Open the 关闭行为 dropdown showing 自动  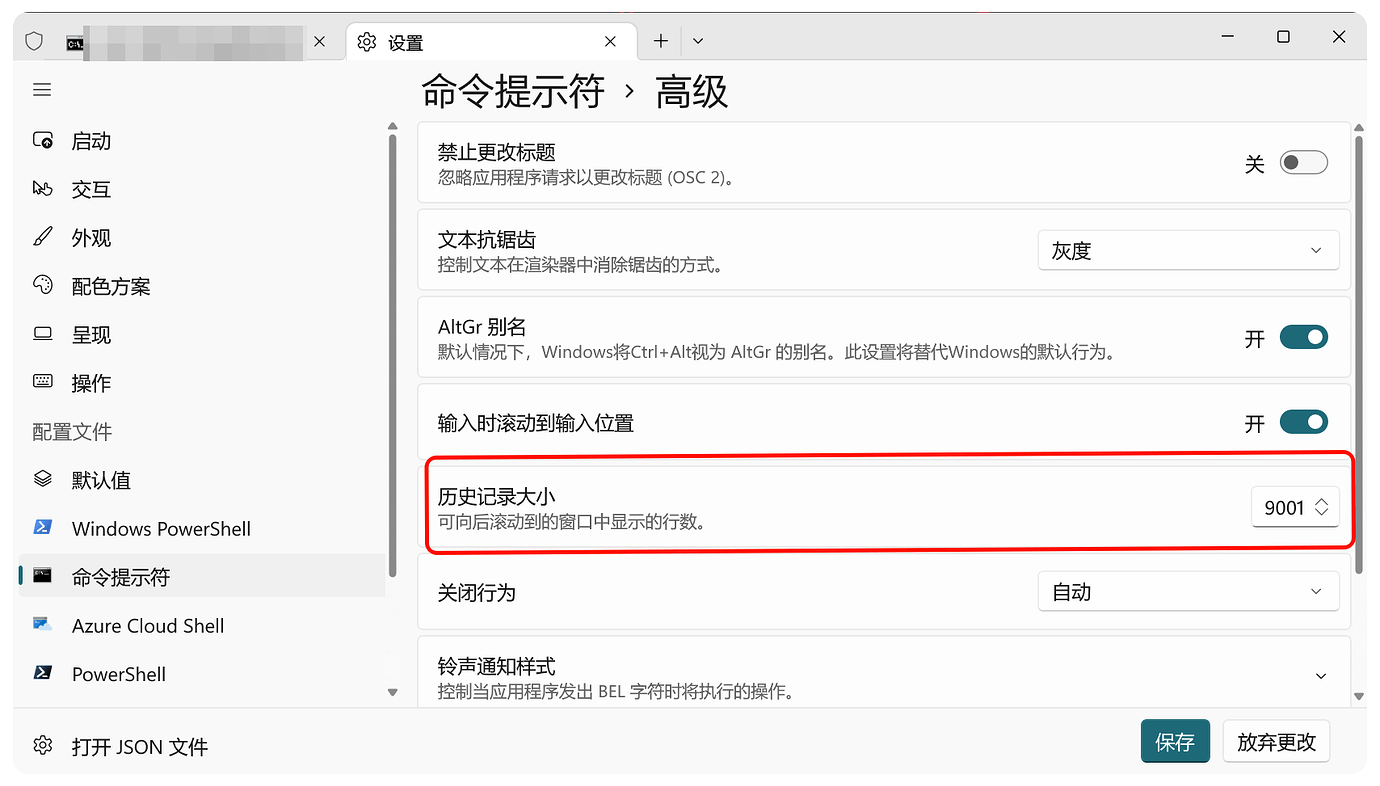coord(1188,592)
